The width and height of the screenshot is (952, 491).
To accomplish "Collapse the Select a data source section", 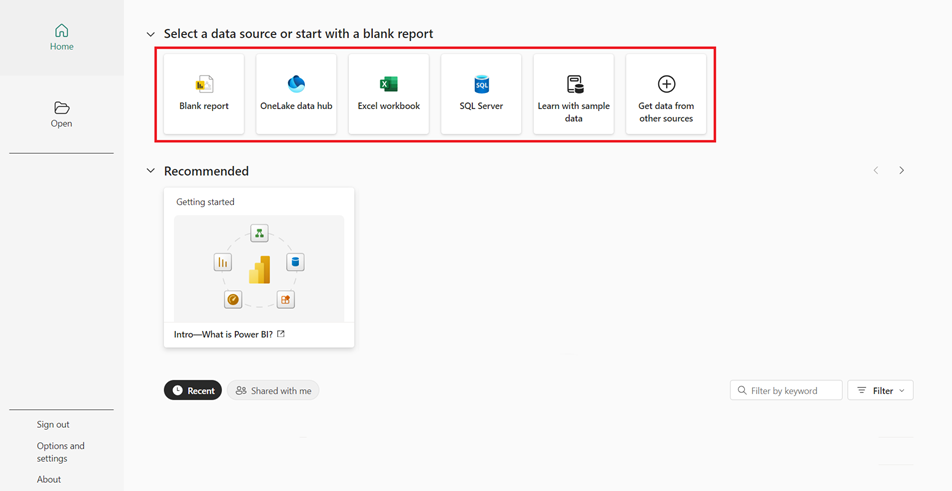I will tap(151, 34).
